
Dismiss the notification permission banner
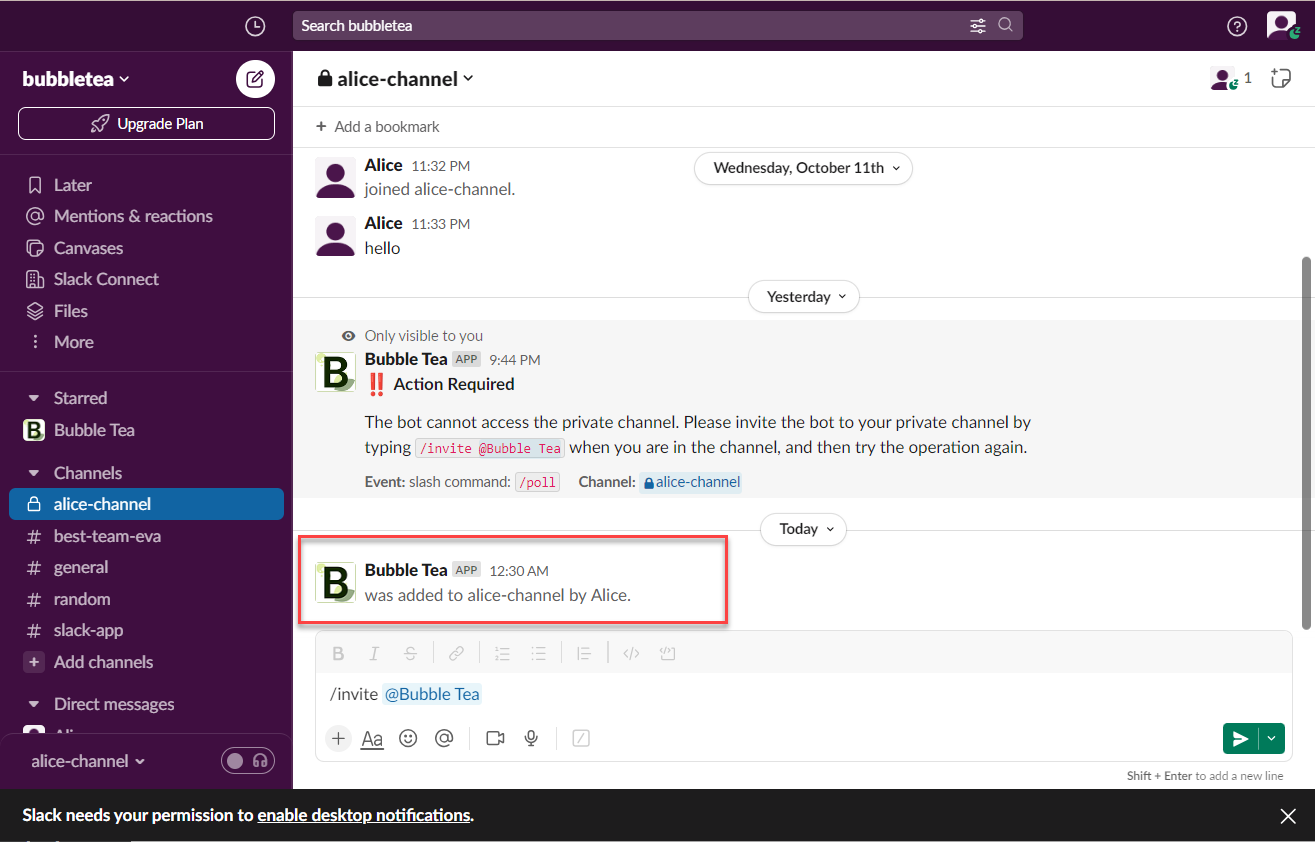point(1288,816)
